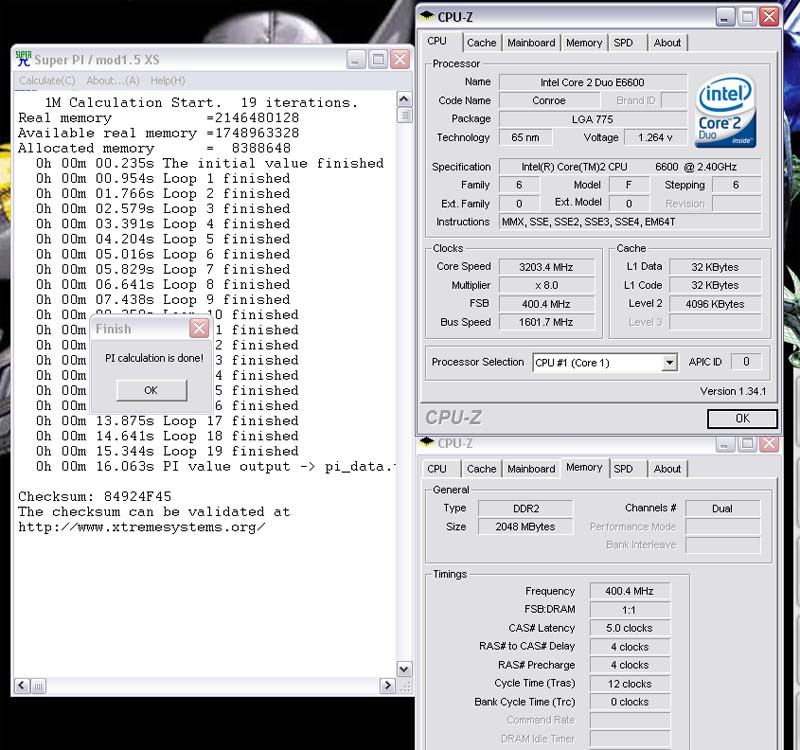
Task: Click the Intel Core 2 Duo logo
Action: pos(726,111)
